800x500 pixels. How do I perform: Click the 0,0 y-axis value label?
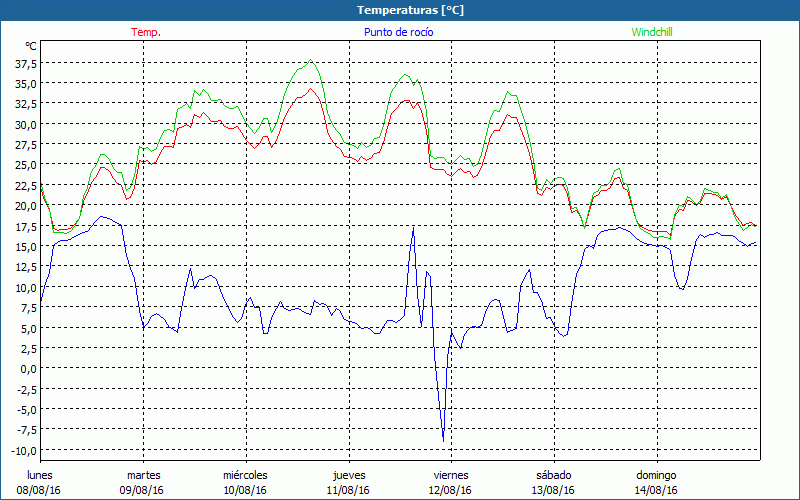click(28, 368)
